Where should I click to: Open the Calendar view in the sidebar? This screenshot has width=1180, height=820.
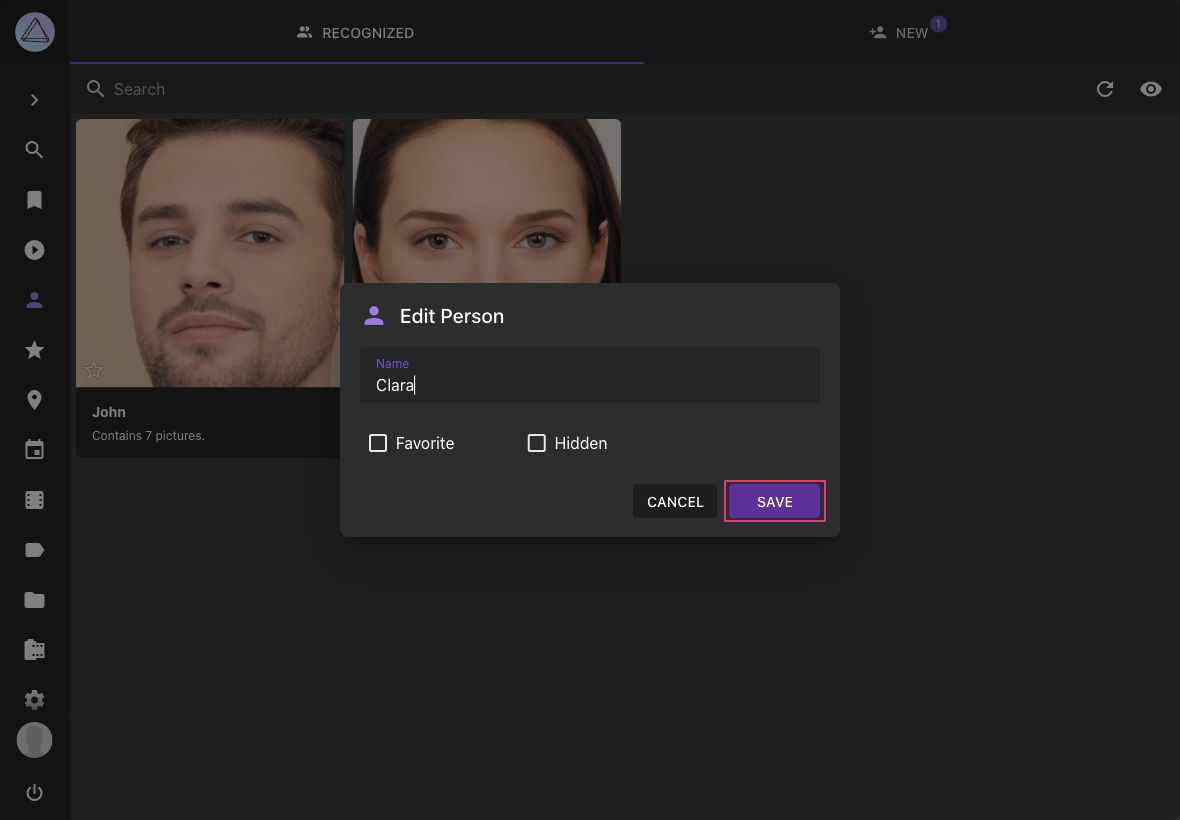[x=34, y=449]
